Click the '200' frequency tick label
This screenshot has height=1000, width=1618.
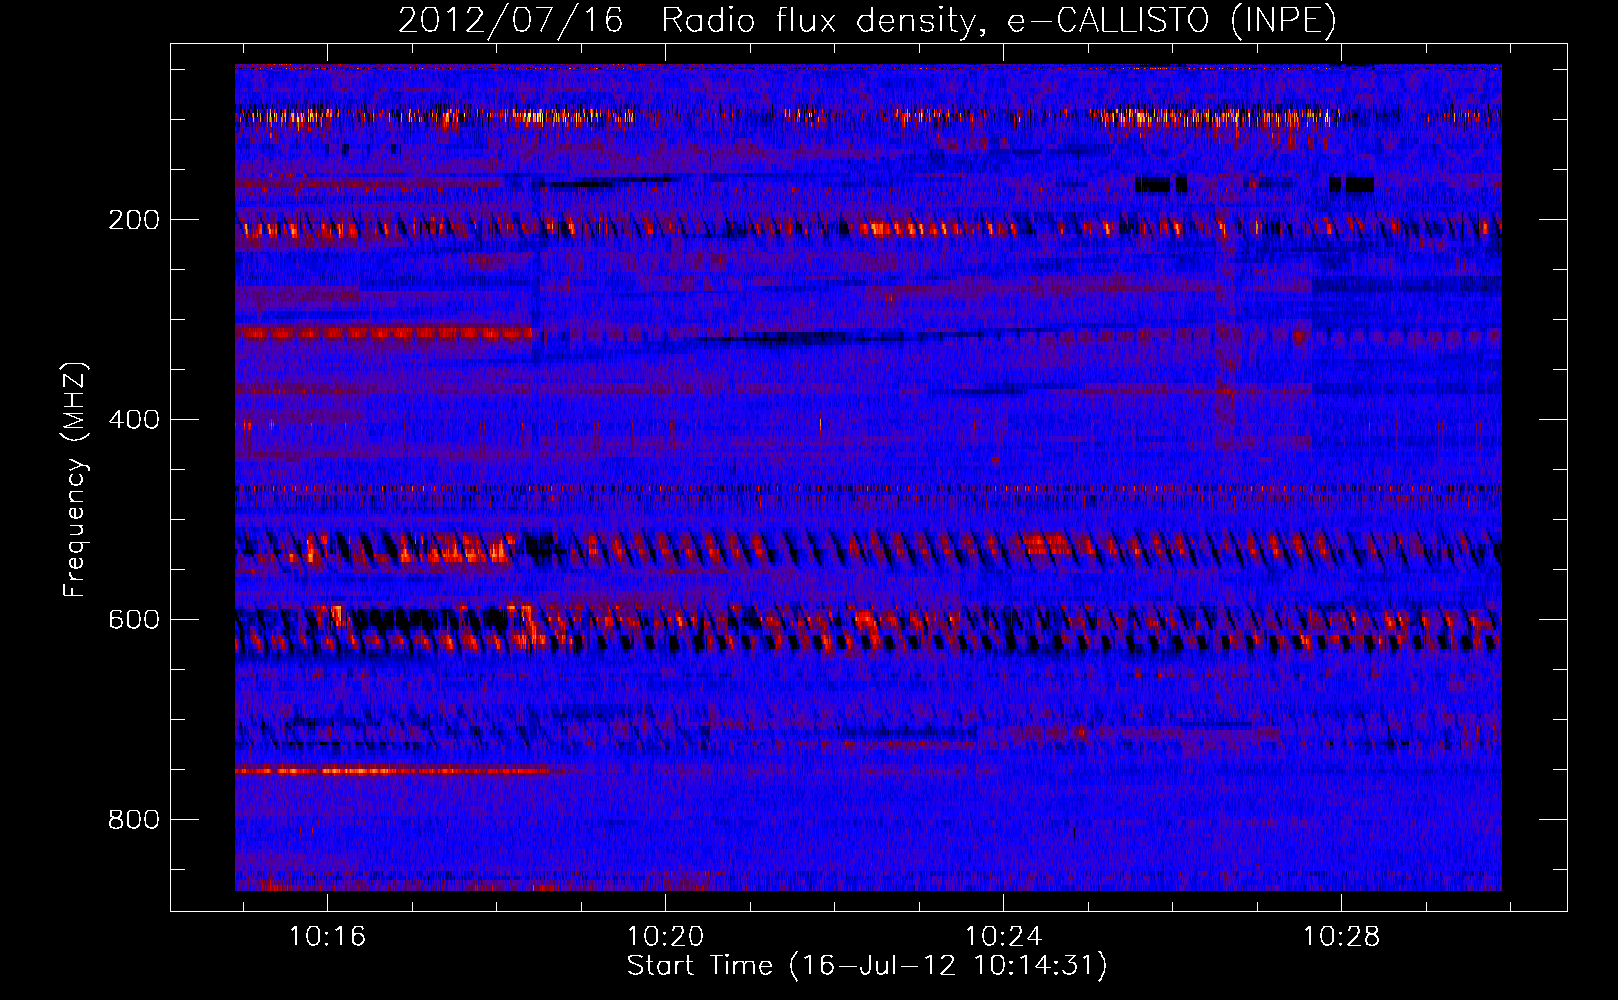point(134,220)
